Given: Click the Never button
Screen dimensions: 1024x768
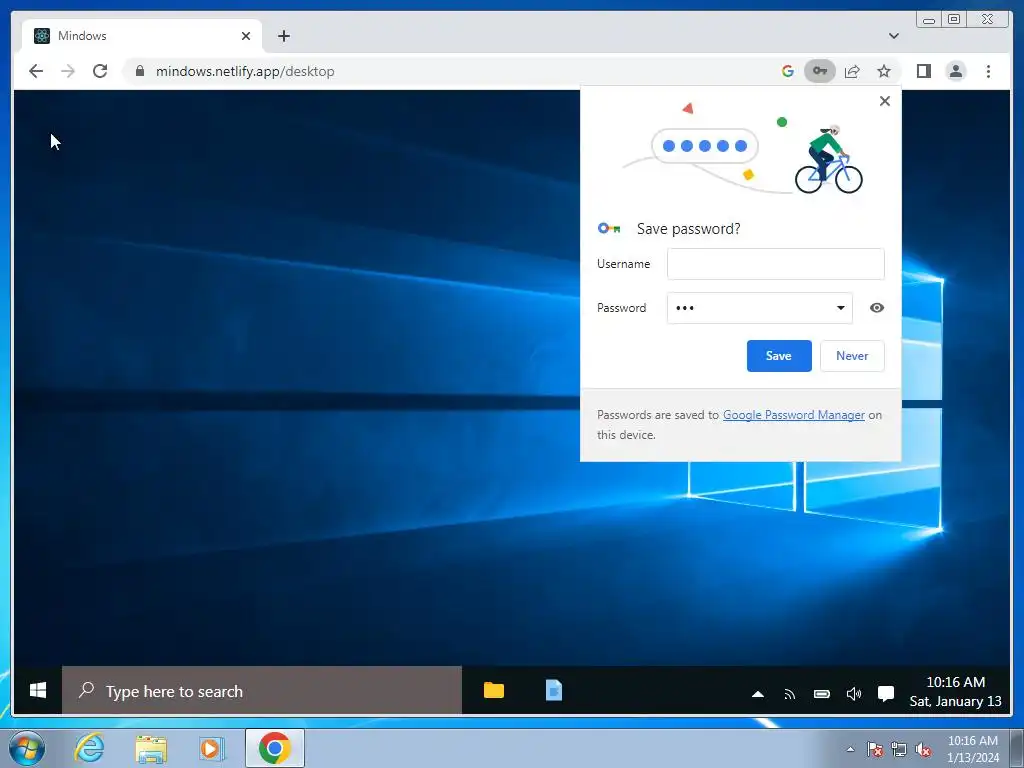Looking at the screenshot, I should click(x=852, y=356).
